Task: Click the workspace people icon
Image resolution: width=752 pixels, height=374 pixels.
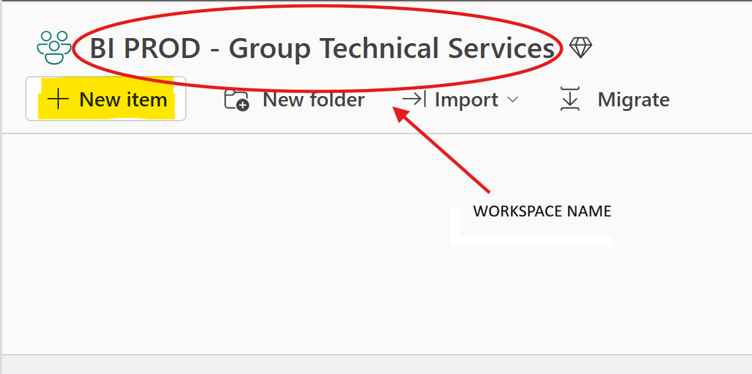Action: tap(54, 47)
